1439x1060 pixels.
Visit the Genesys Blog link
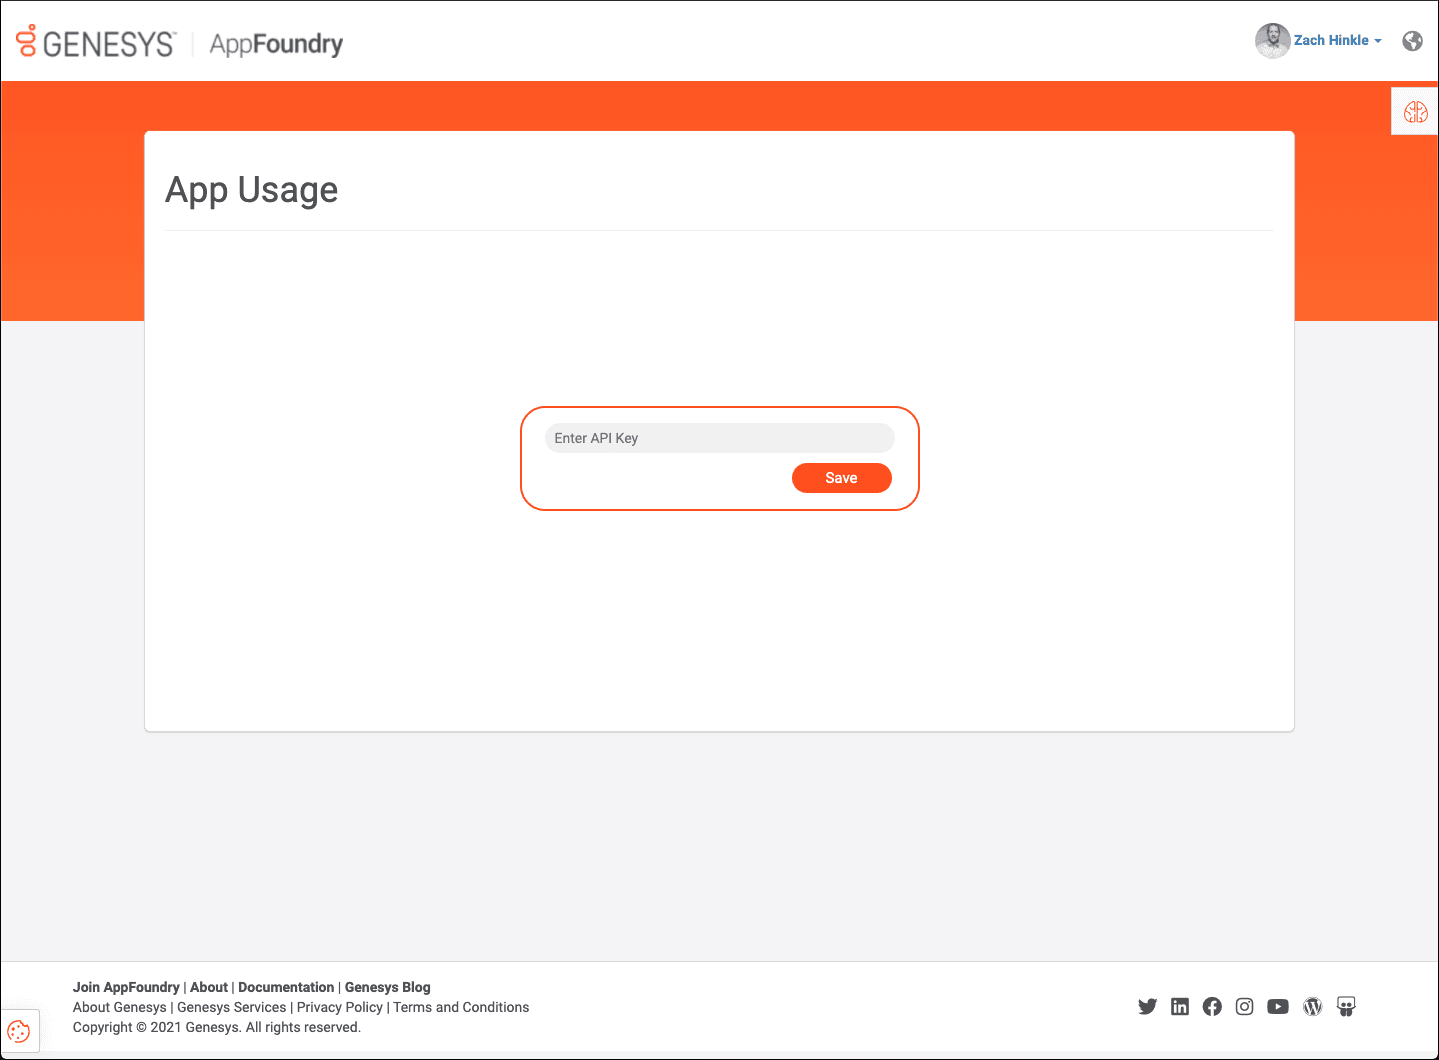(387, 987)
